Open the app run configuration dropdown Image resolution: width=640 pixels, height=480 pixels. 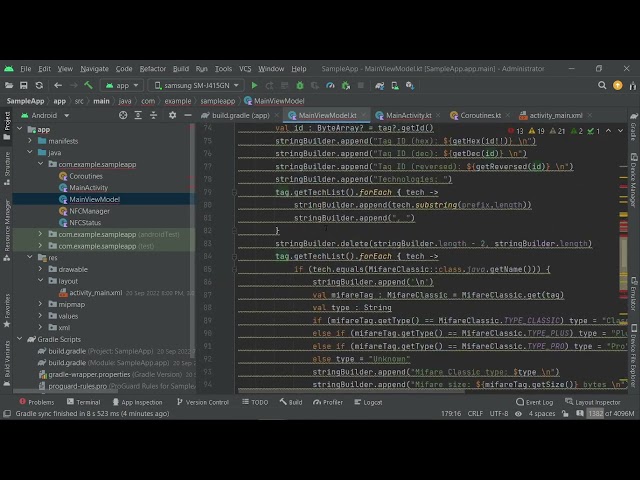point(122,85)
